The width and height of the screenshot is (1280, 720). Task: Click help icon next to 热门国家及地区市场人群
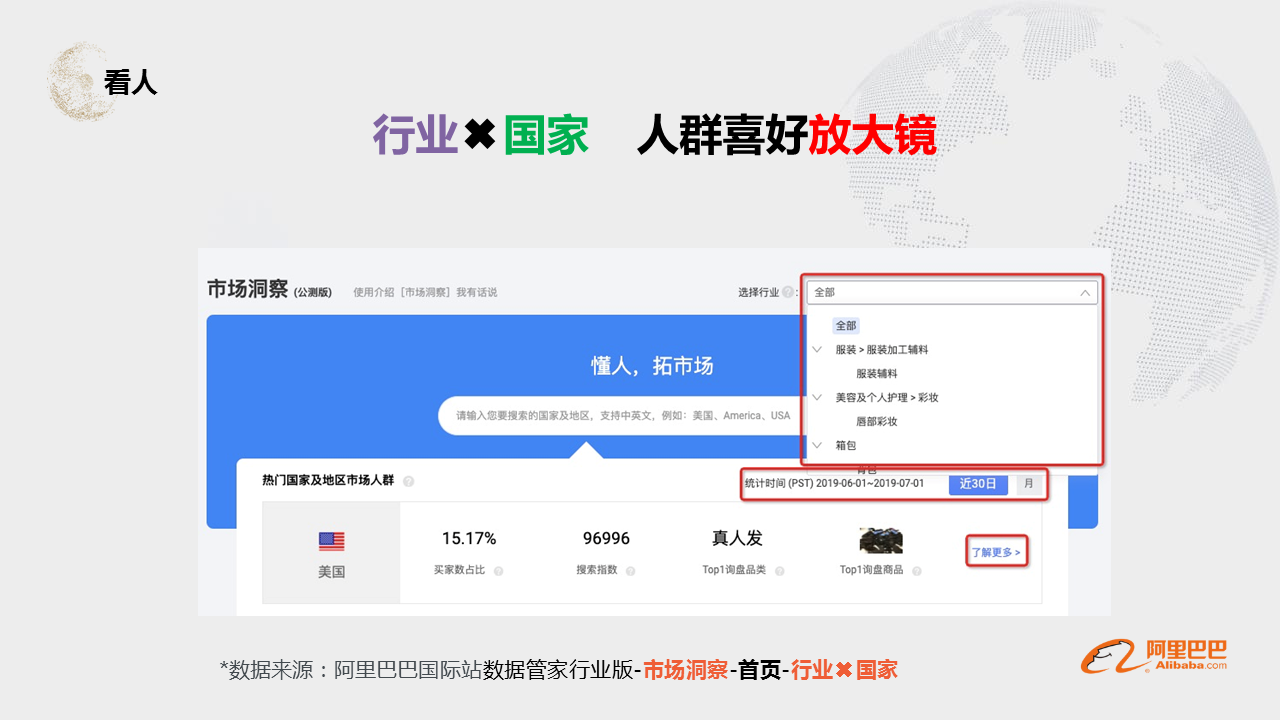pos(408,481)
